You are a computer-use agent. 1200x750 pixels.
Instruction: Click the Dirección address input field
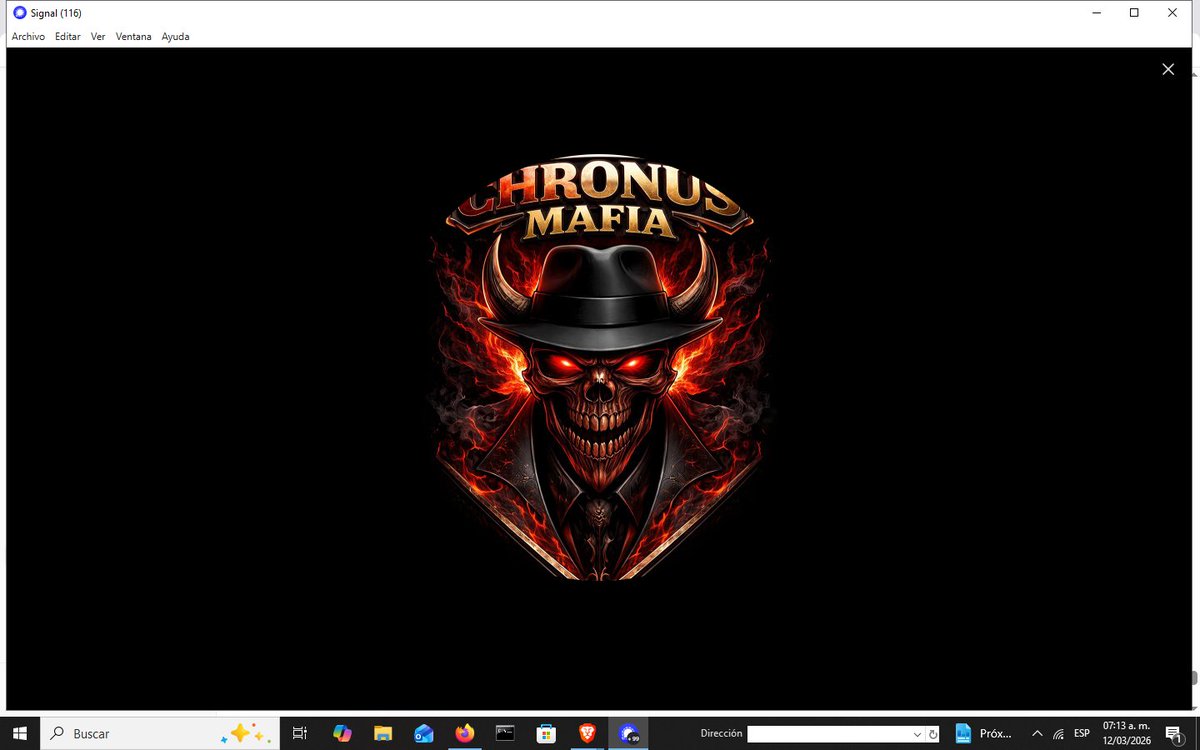point(830,733)
